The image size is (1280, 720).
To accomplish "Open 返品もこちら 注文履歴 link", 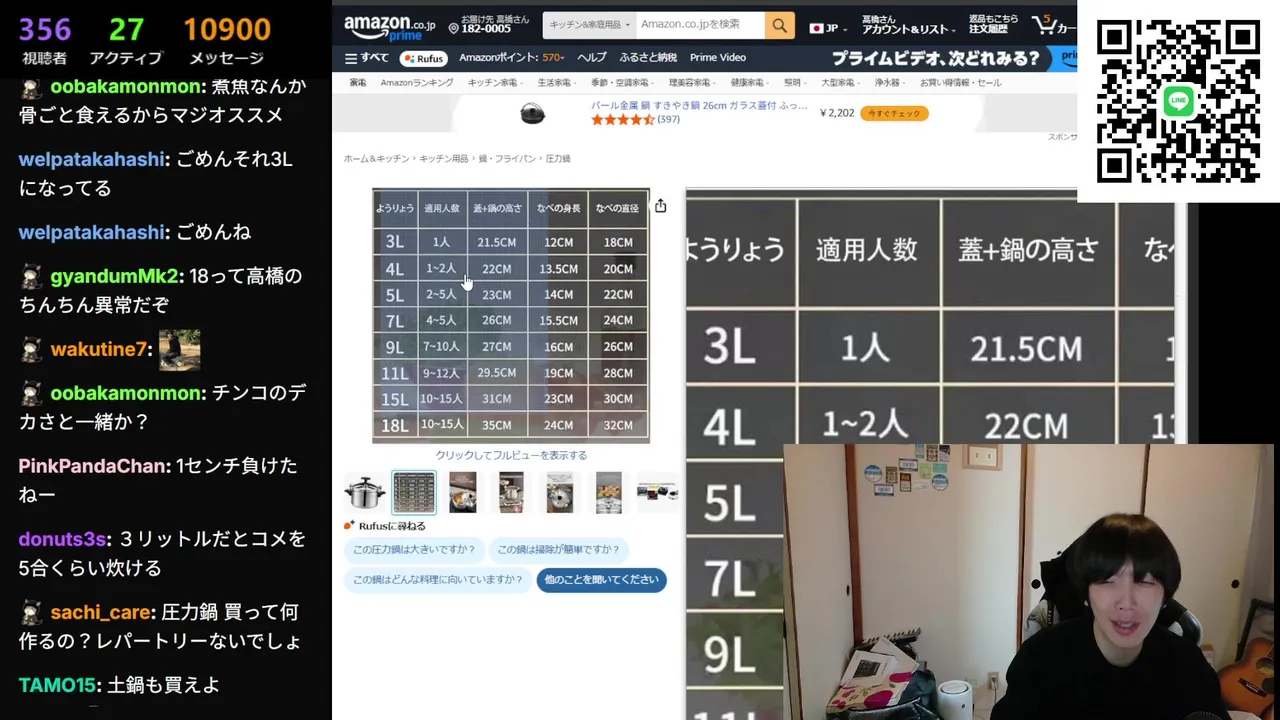I will (993, 25).
